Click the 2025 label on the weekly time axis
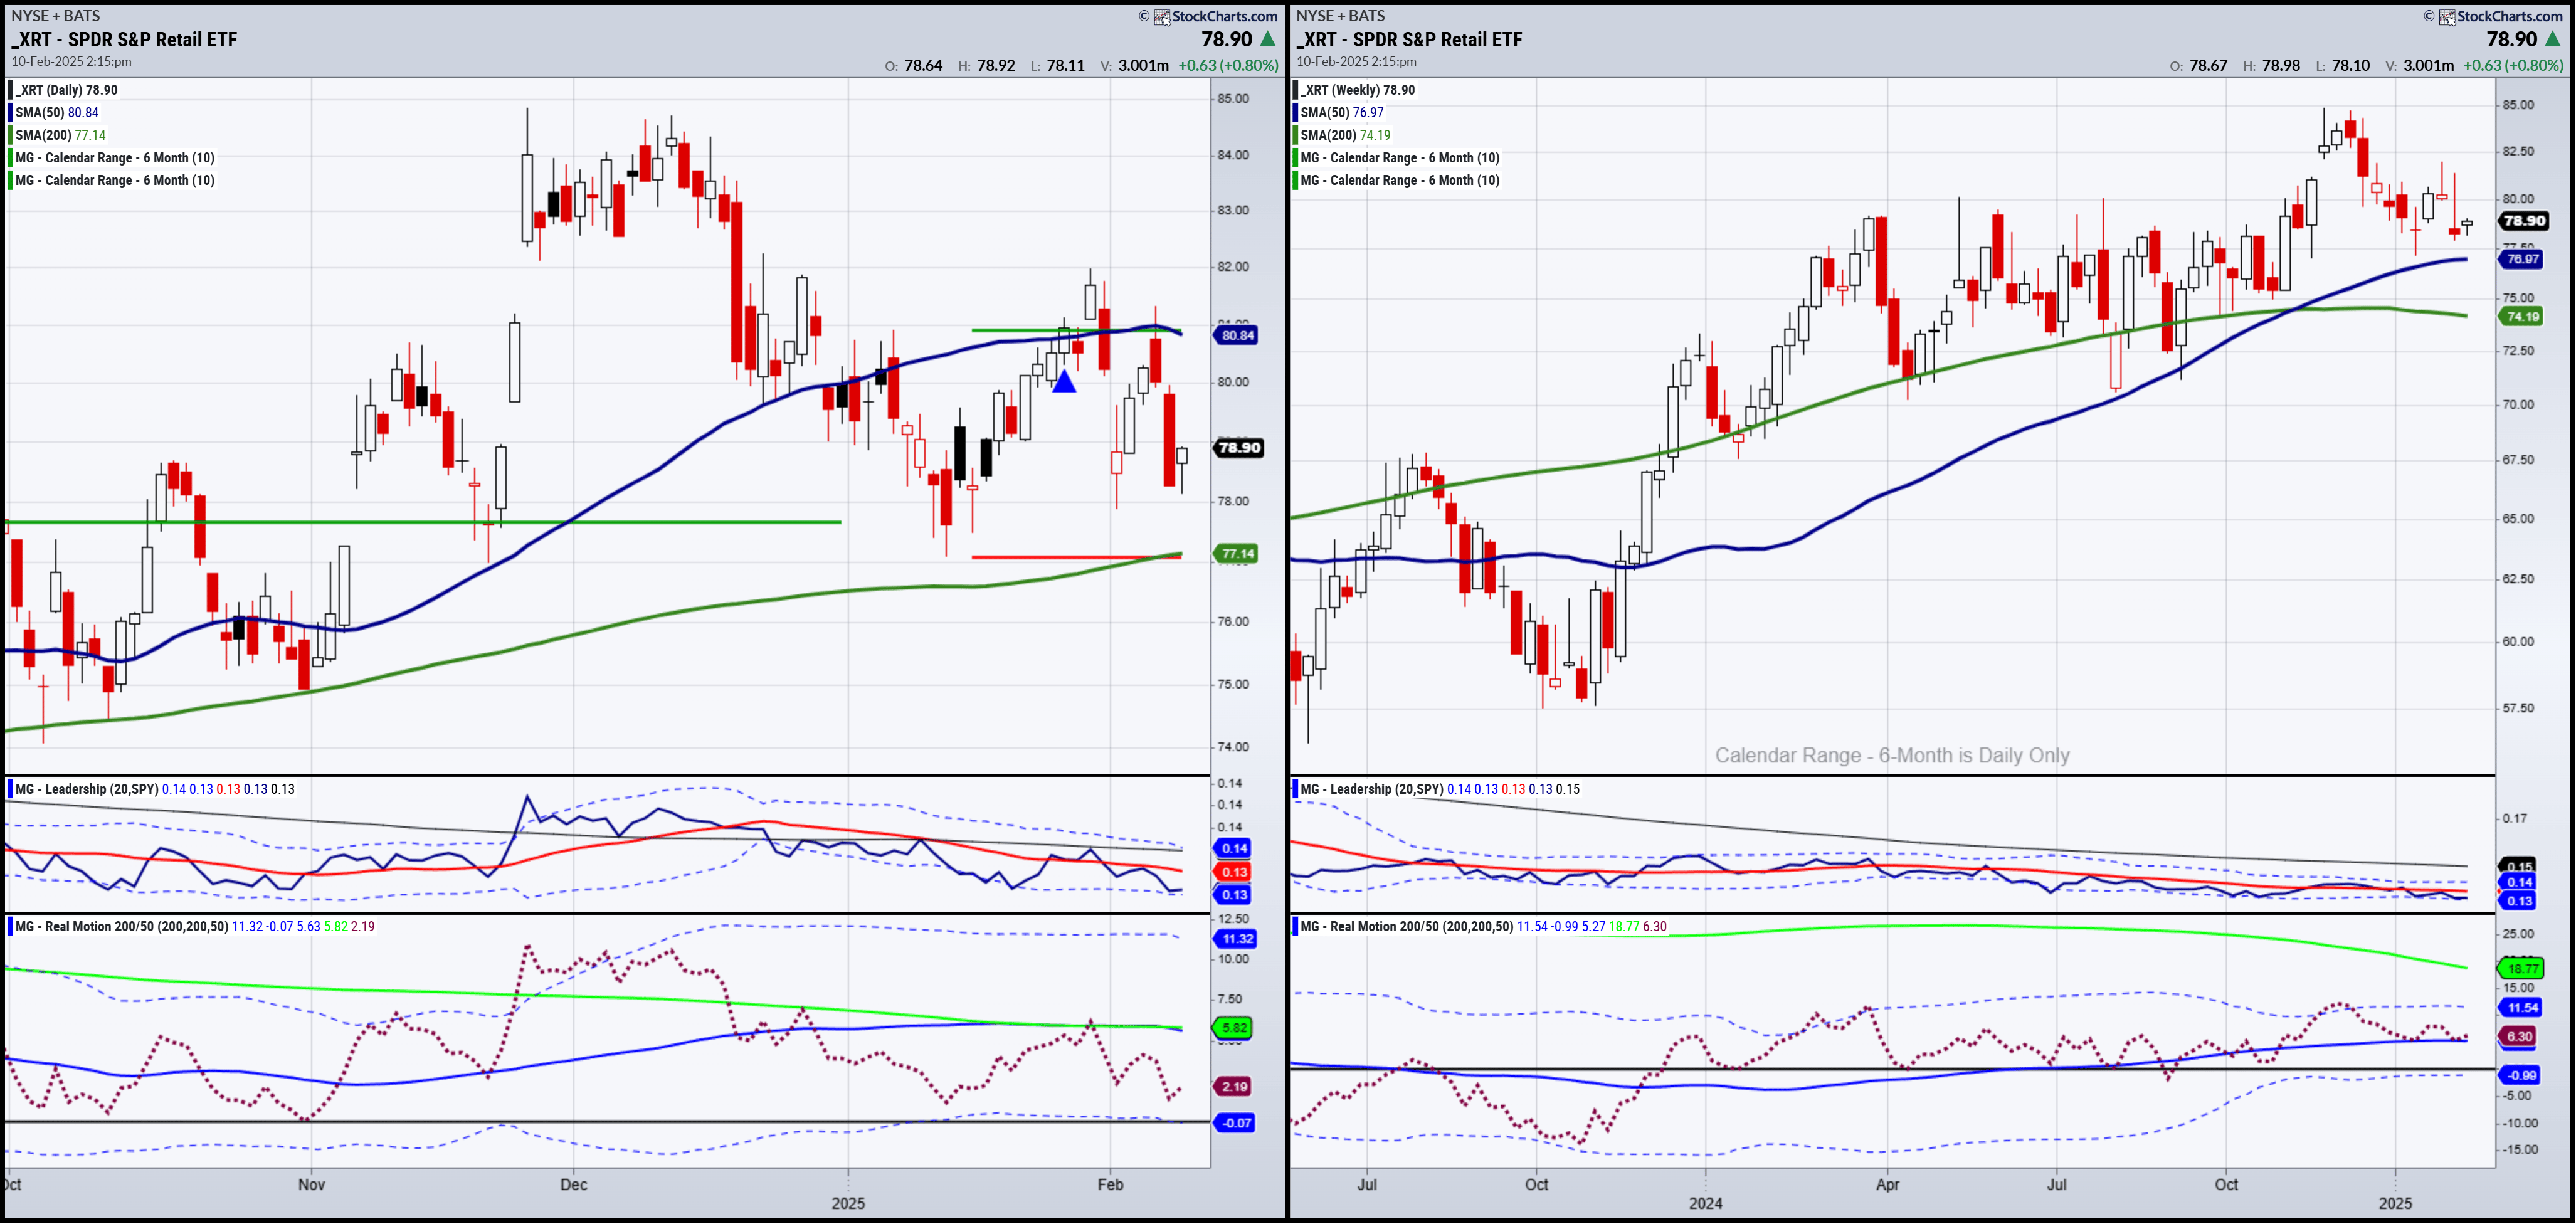 [x=2395, y=1204]
